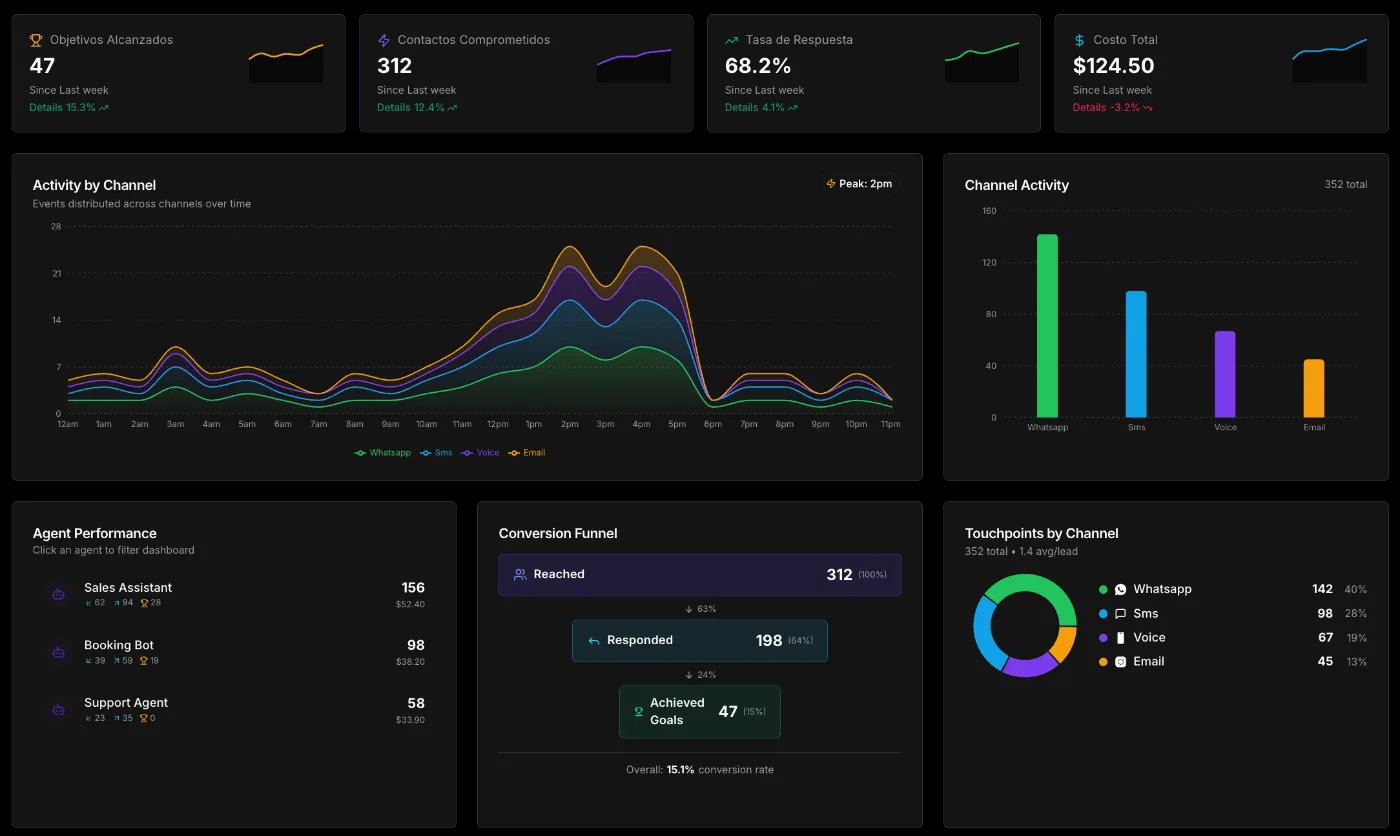Click the trophy icon under Booking Bot
The width and height of the screenshot is (1400, 836).
pyautogui.click(x=144, y=661)
